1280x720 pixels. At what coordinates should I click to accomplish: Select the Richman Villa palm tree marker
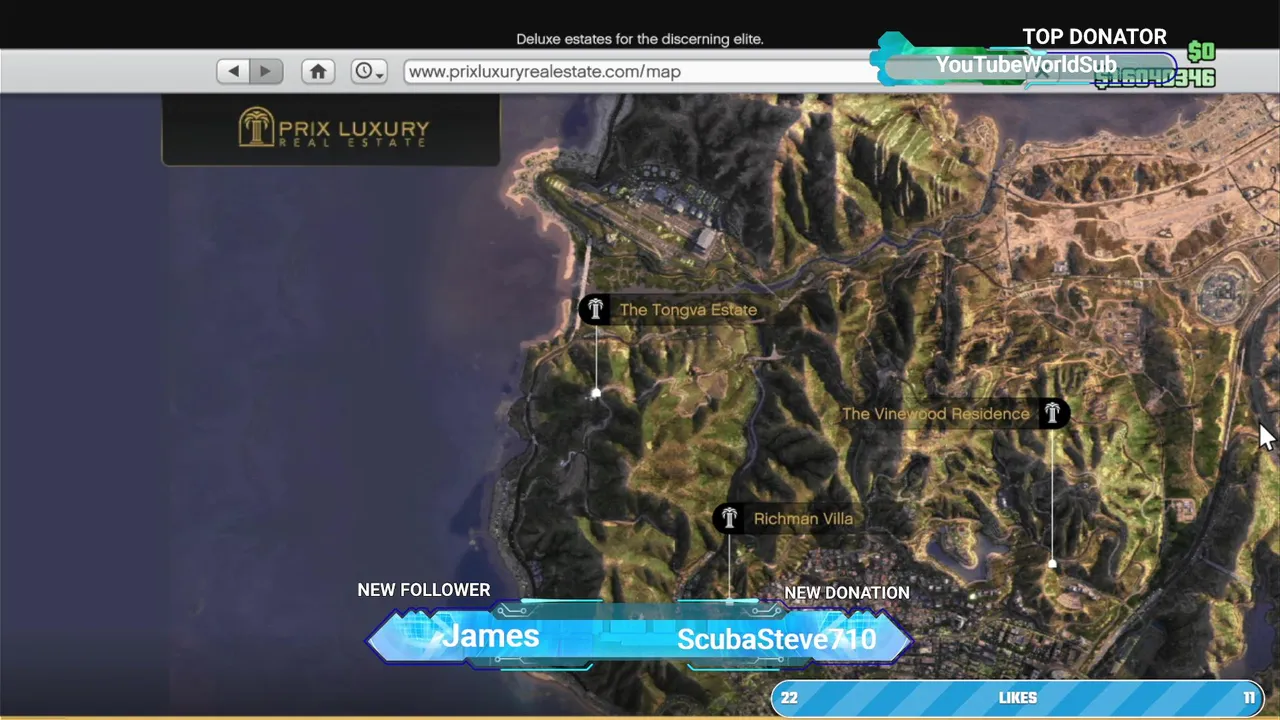tap(729, 518)
